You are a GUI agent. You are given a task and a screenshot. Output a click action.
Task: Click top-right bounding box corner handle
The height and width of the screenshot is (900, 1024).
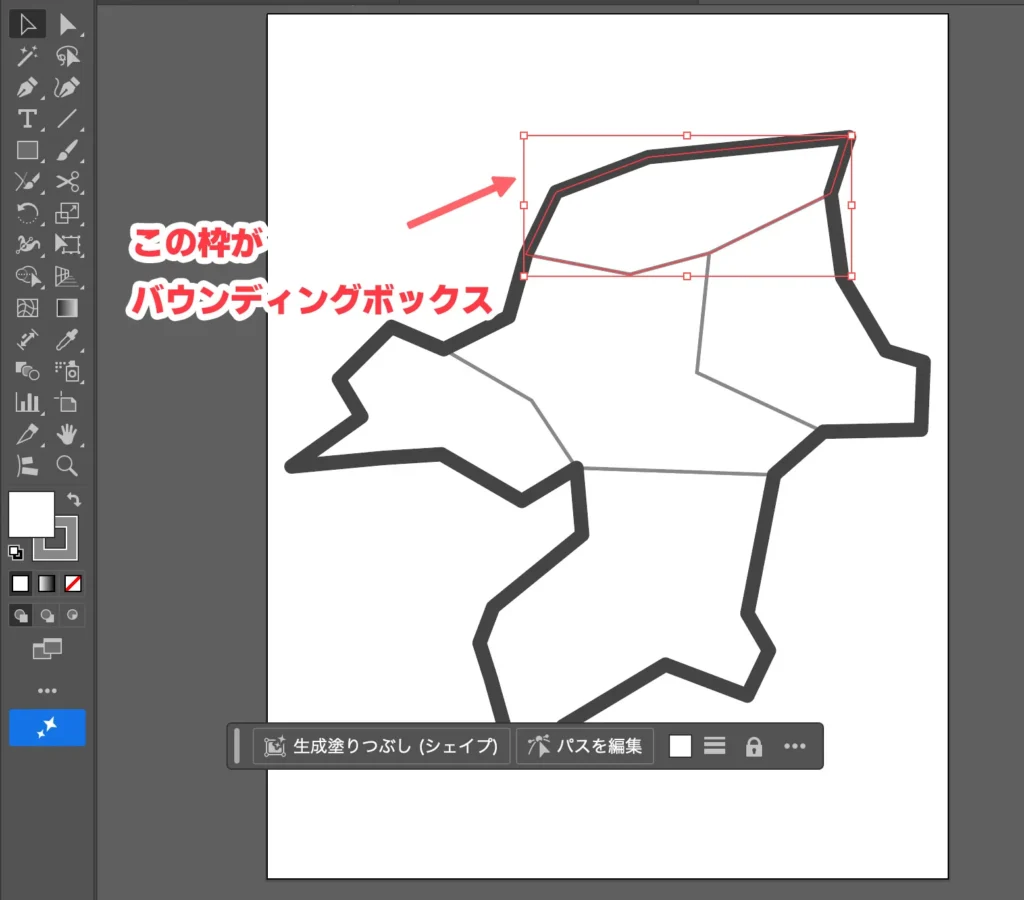(x=851, y=135)
